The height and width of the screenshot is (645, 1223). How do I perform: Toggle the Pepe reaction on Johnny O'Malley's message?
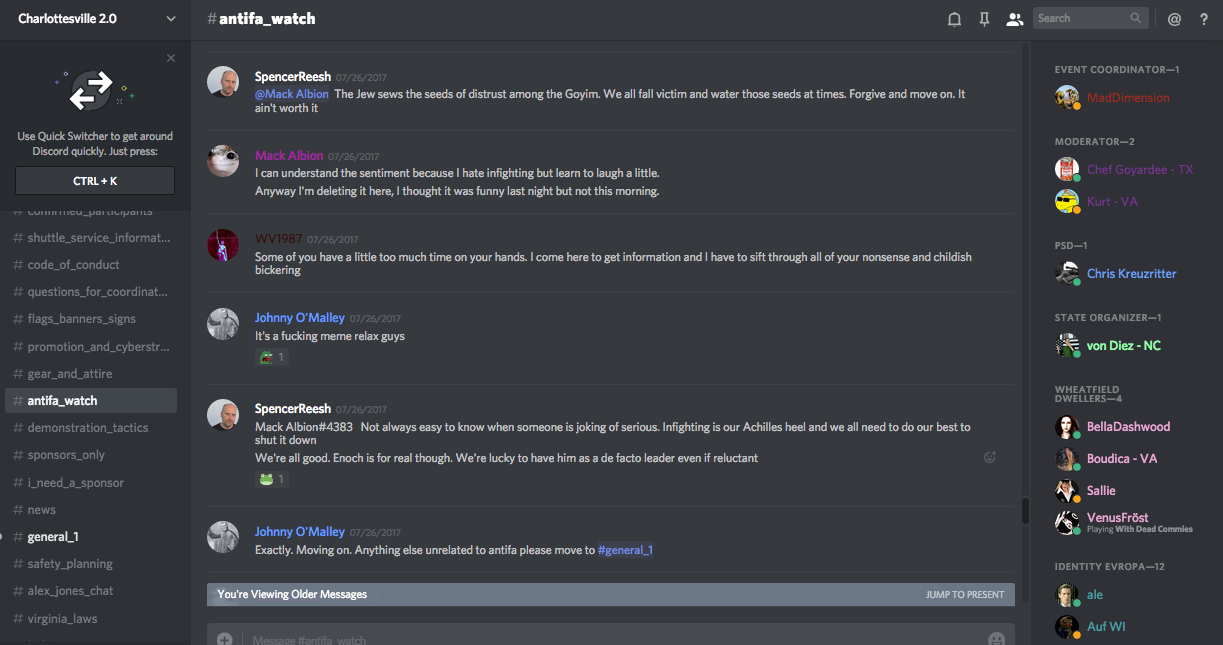point(272,357)
